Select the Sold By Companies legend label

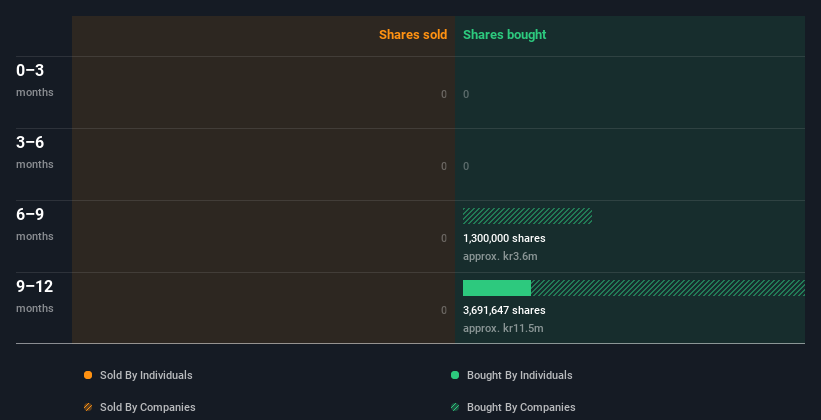[x=148, y=407]
